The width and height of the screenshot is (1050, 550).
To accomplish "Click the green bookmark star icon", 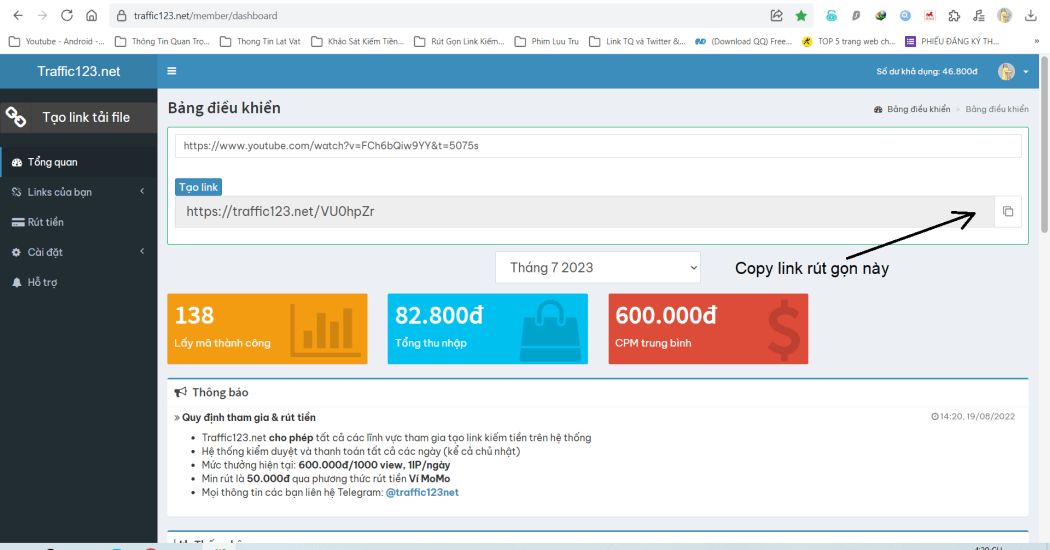I will pyautogui.click(x=801, y=15).
